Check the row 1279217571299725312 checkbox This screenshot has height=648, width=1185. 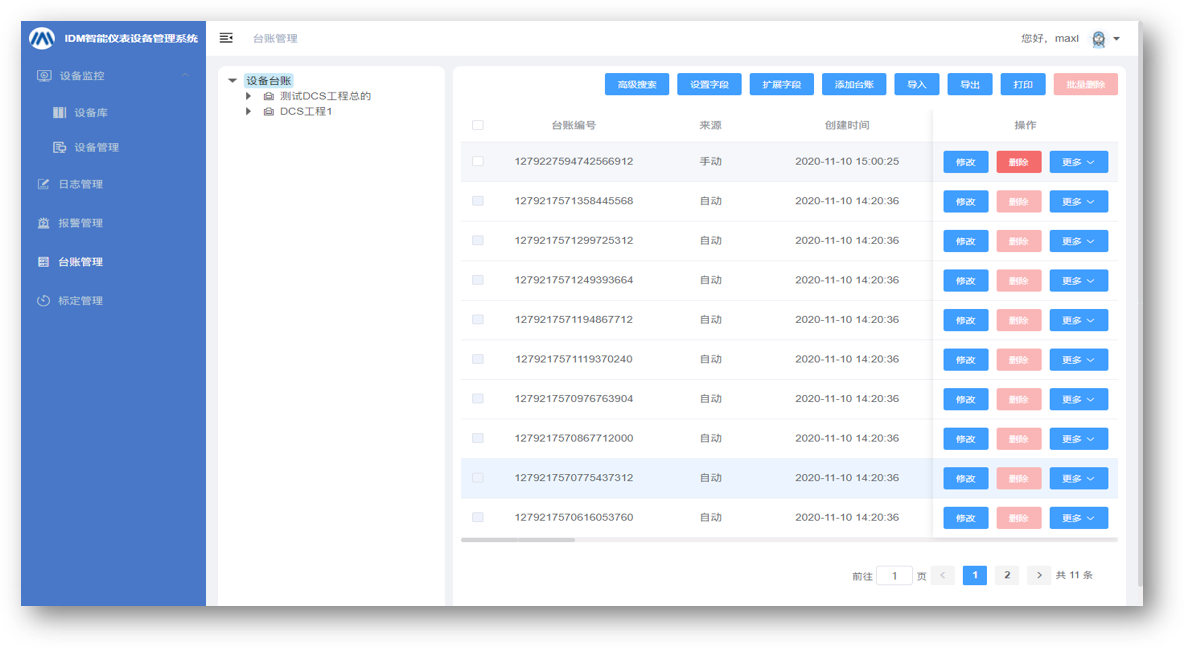click(x=478, y=240)
